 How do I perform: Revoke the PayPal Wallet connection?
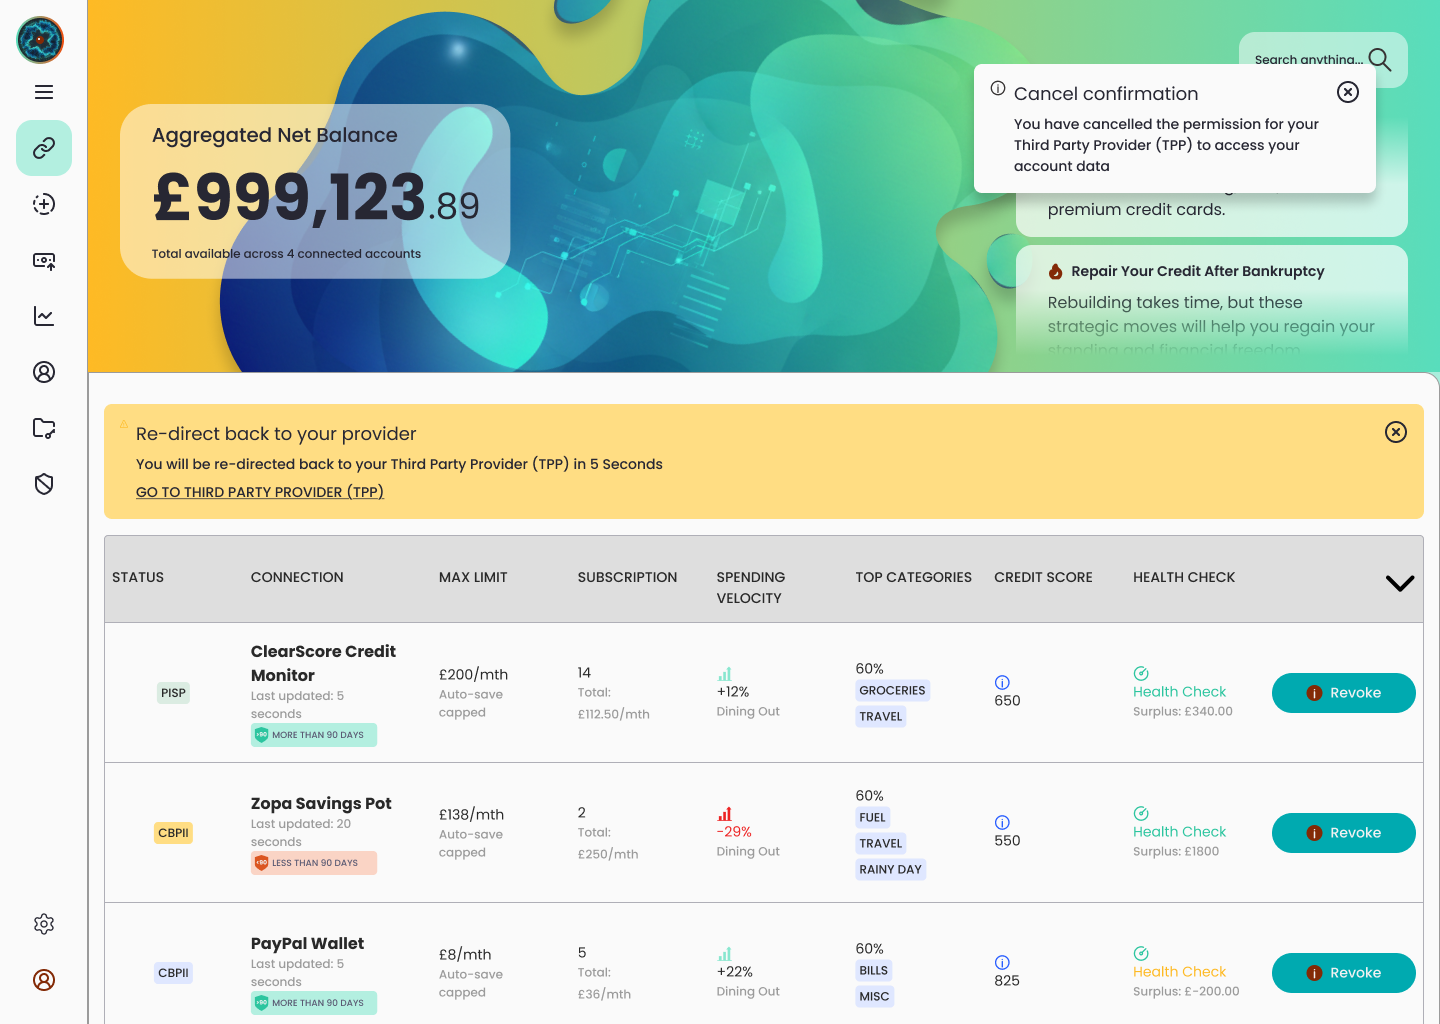(1343, 973)
